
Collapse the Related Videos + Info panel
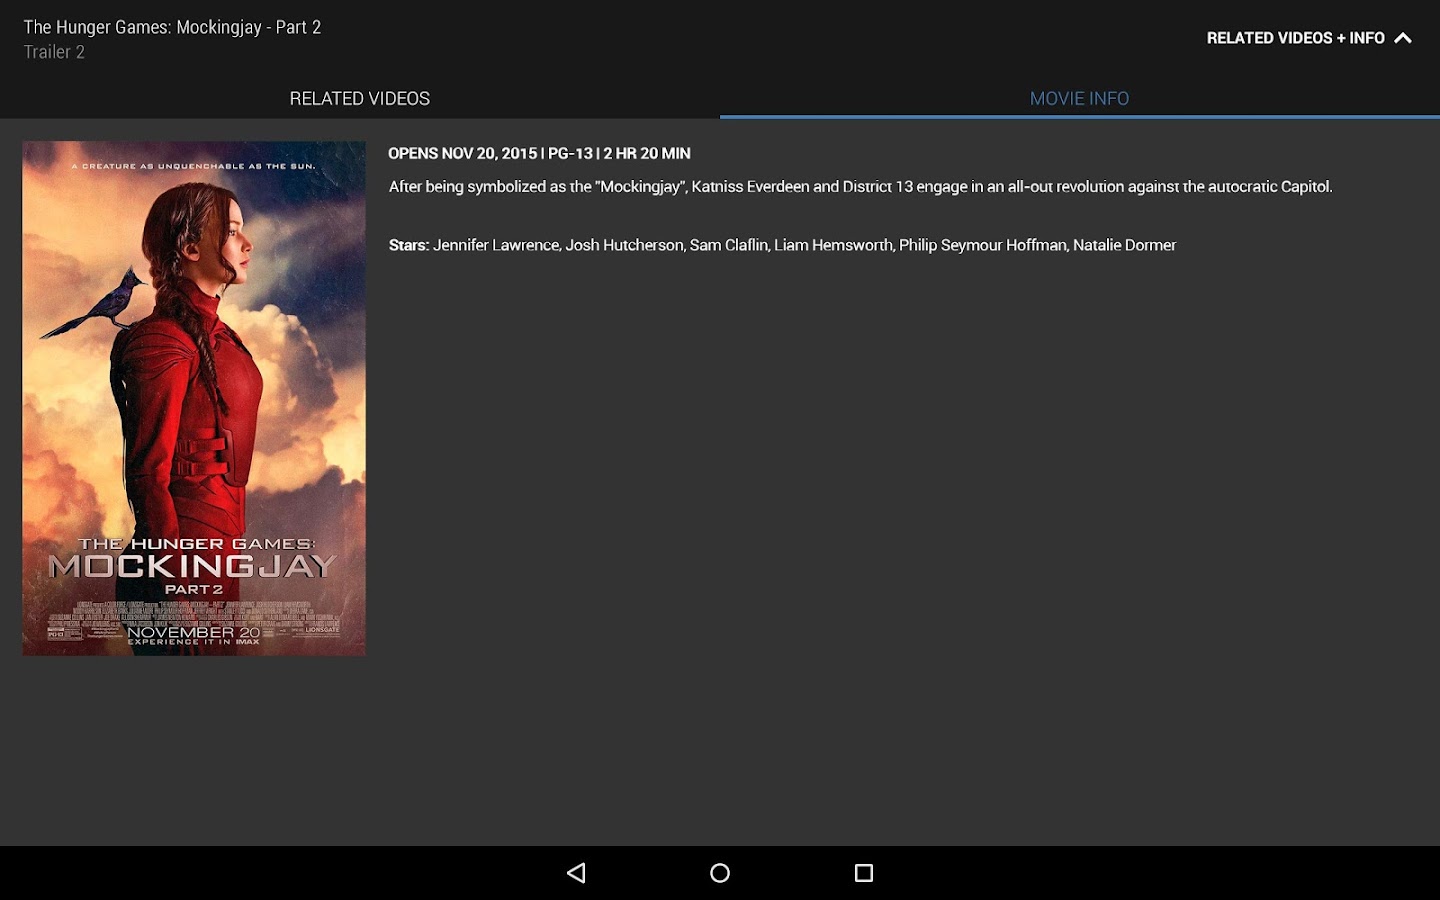tap(1308, 38)
